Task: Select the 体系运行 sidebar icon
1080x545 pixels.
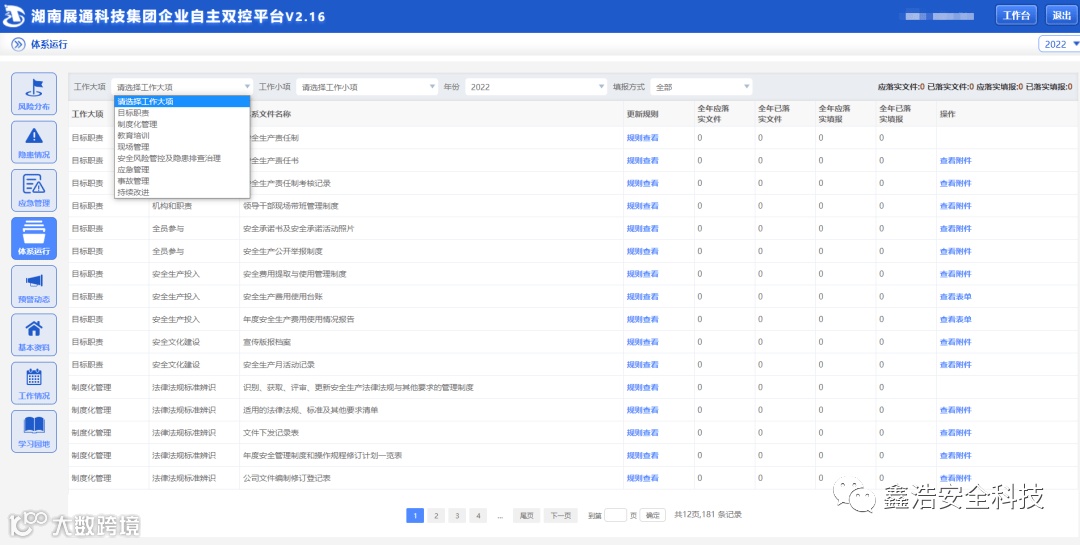Action: click(34, 238)
